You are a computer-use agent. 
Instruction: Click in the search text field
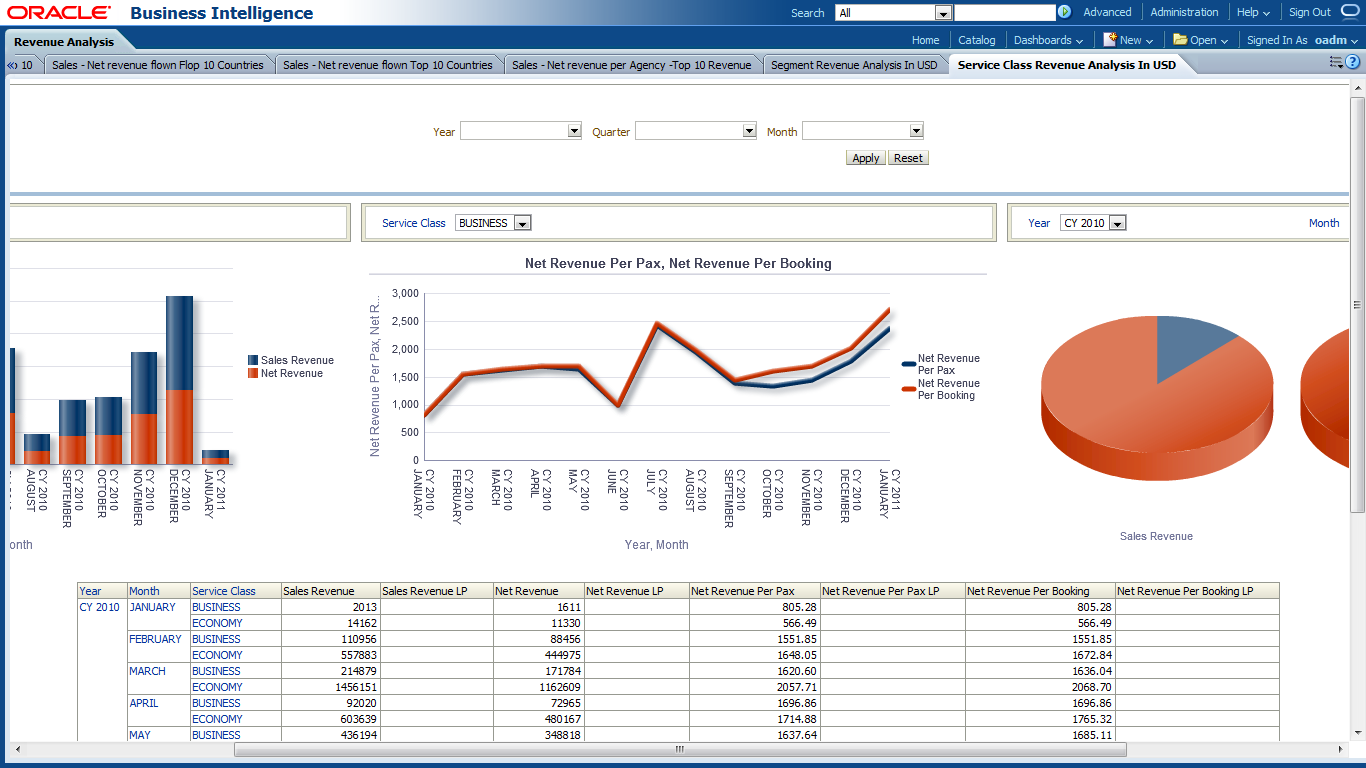pyautogui.click(x=1004, y=13)
